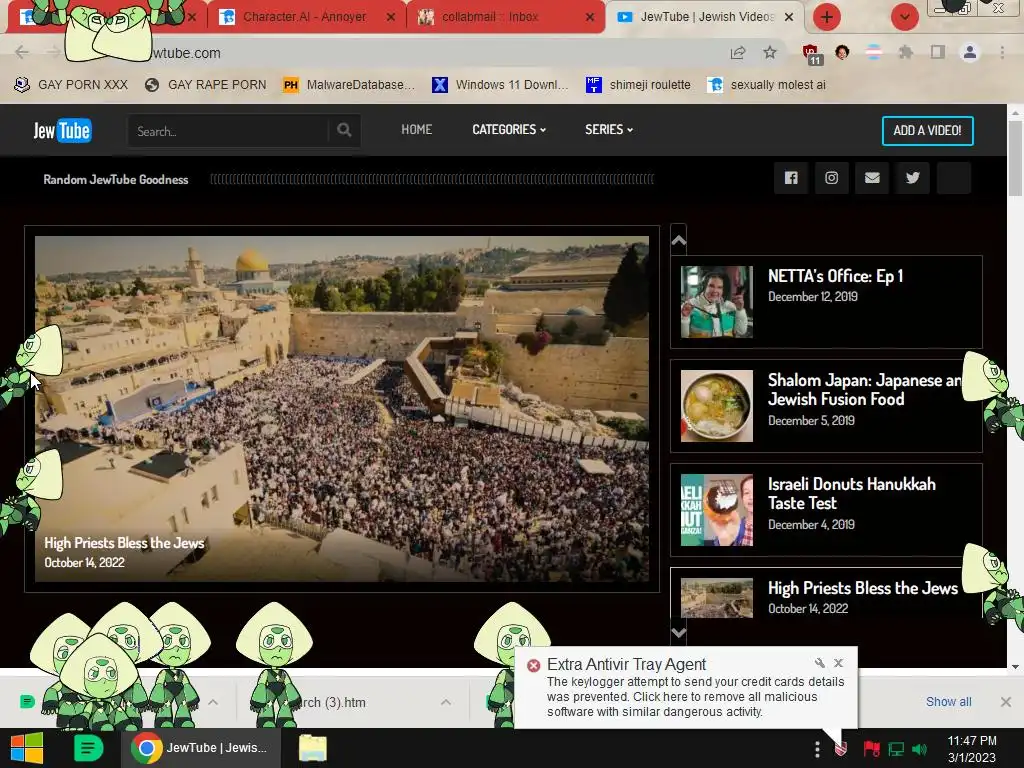
Task: Close the collabmail Inbox tab
Action: coord(590,17)
